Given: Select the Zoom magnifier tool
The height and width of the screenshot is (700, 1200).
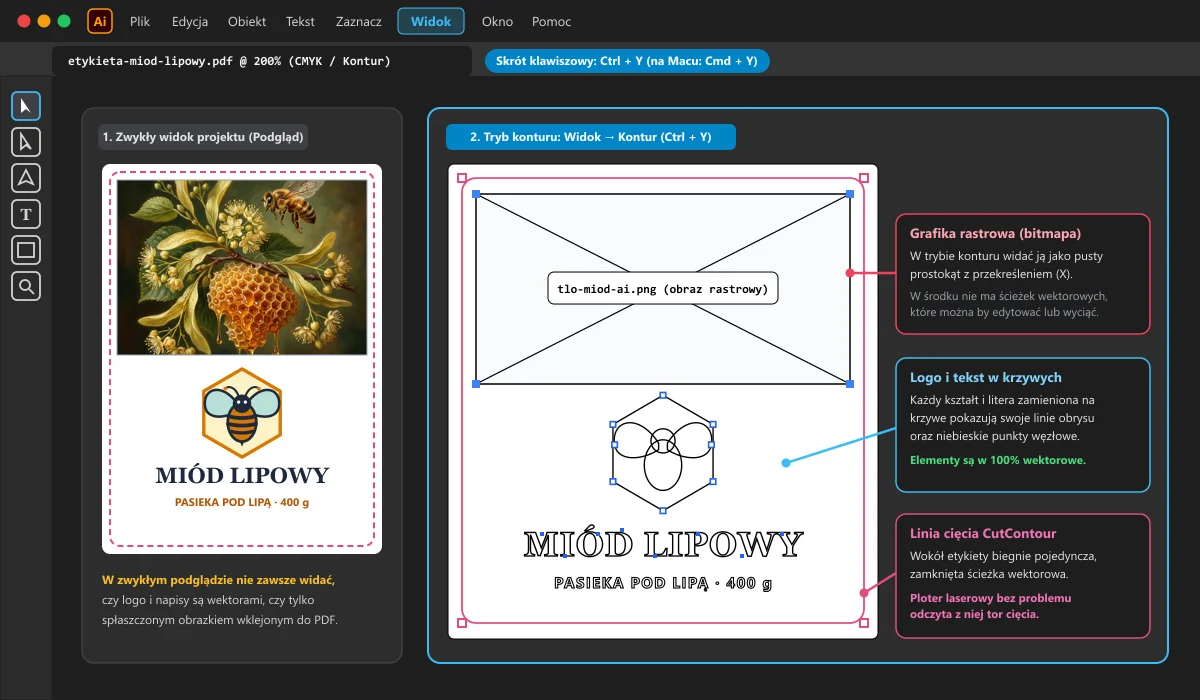Looking at the screenshot, I should tap(26, 286).
